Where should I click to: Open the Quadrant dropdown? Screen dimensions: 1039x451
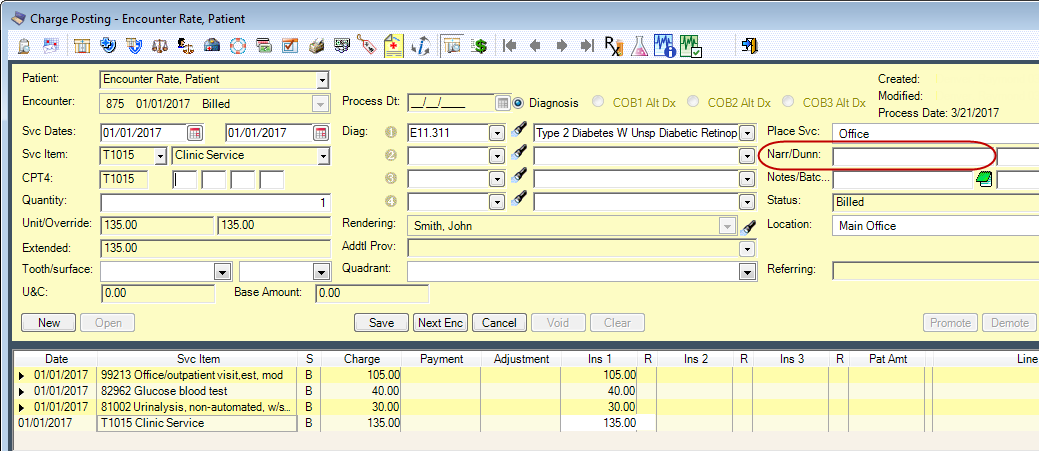coord(747,272)
